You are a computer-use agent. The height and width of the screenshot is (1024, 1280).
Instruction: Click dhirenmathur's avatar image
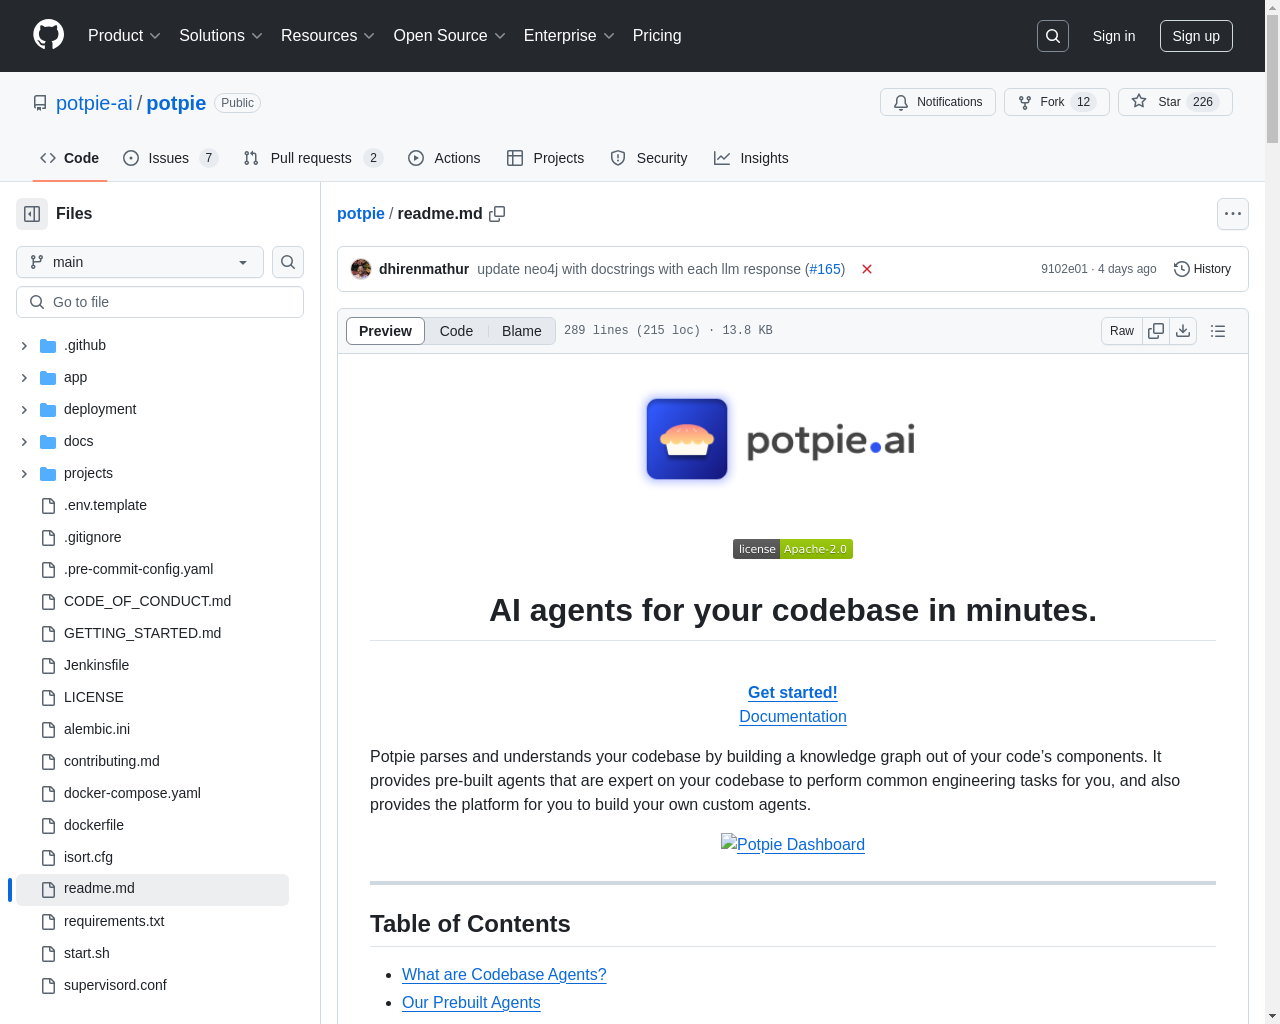click(361, 269)
